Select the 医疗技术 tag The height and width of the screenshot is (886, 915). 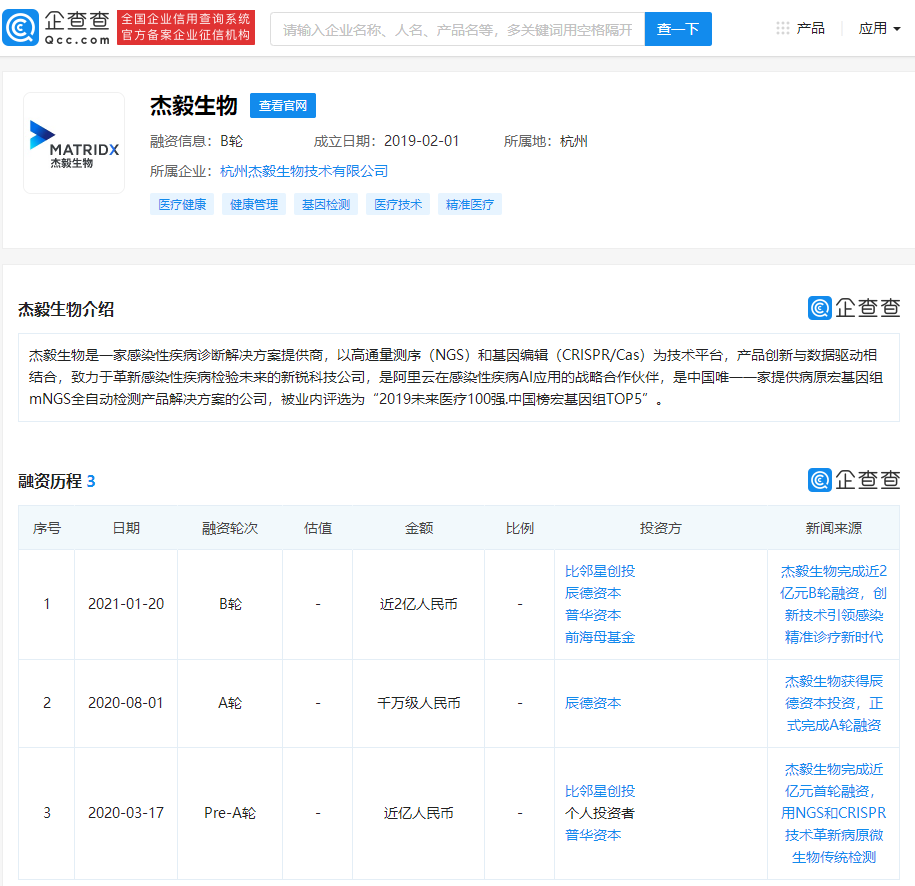coord(398,204)
